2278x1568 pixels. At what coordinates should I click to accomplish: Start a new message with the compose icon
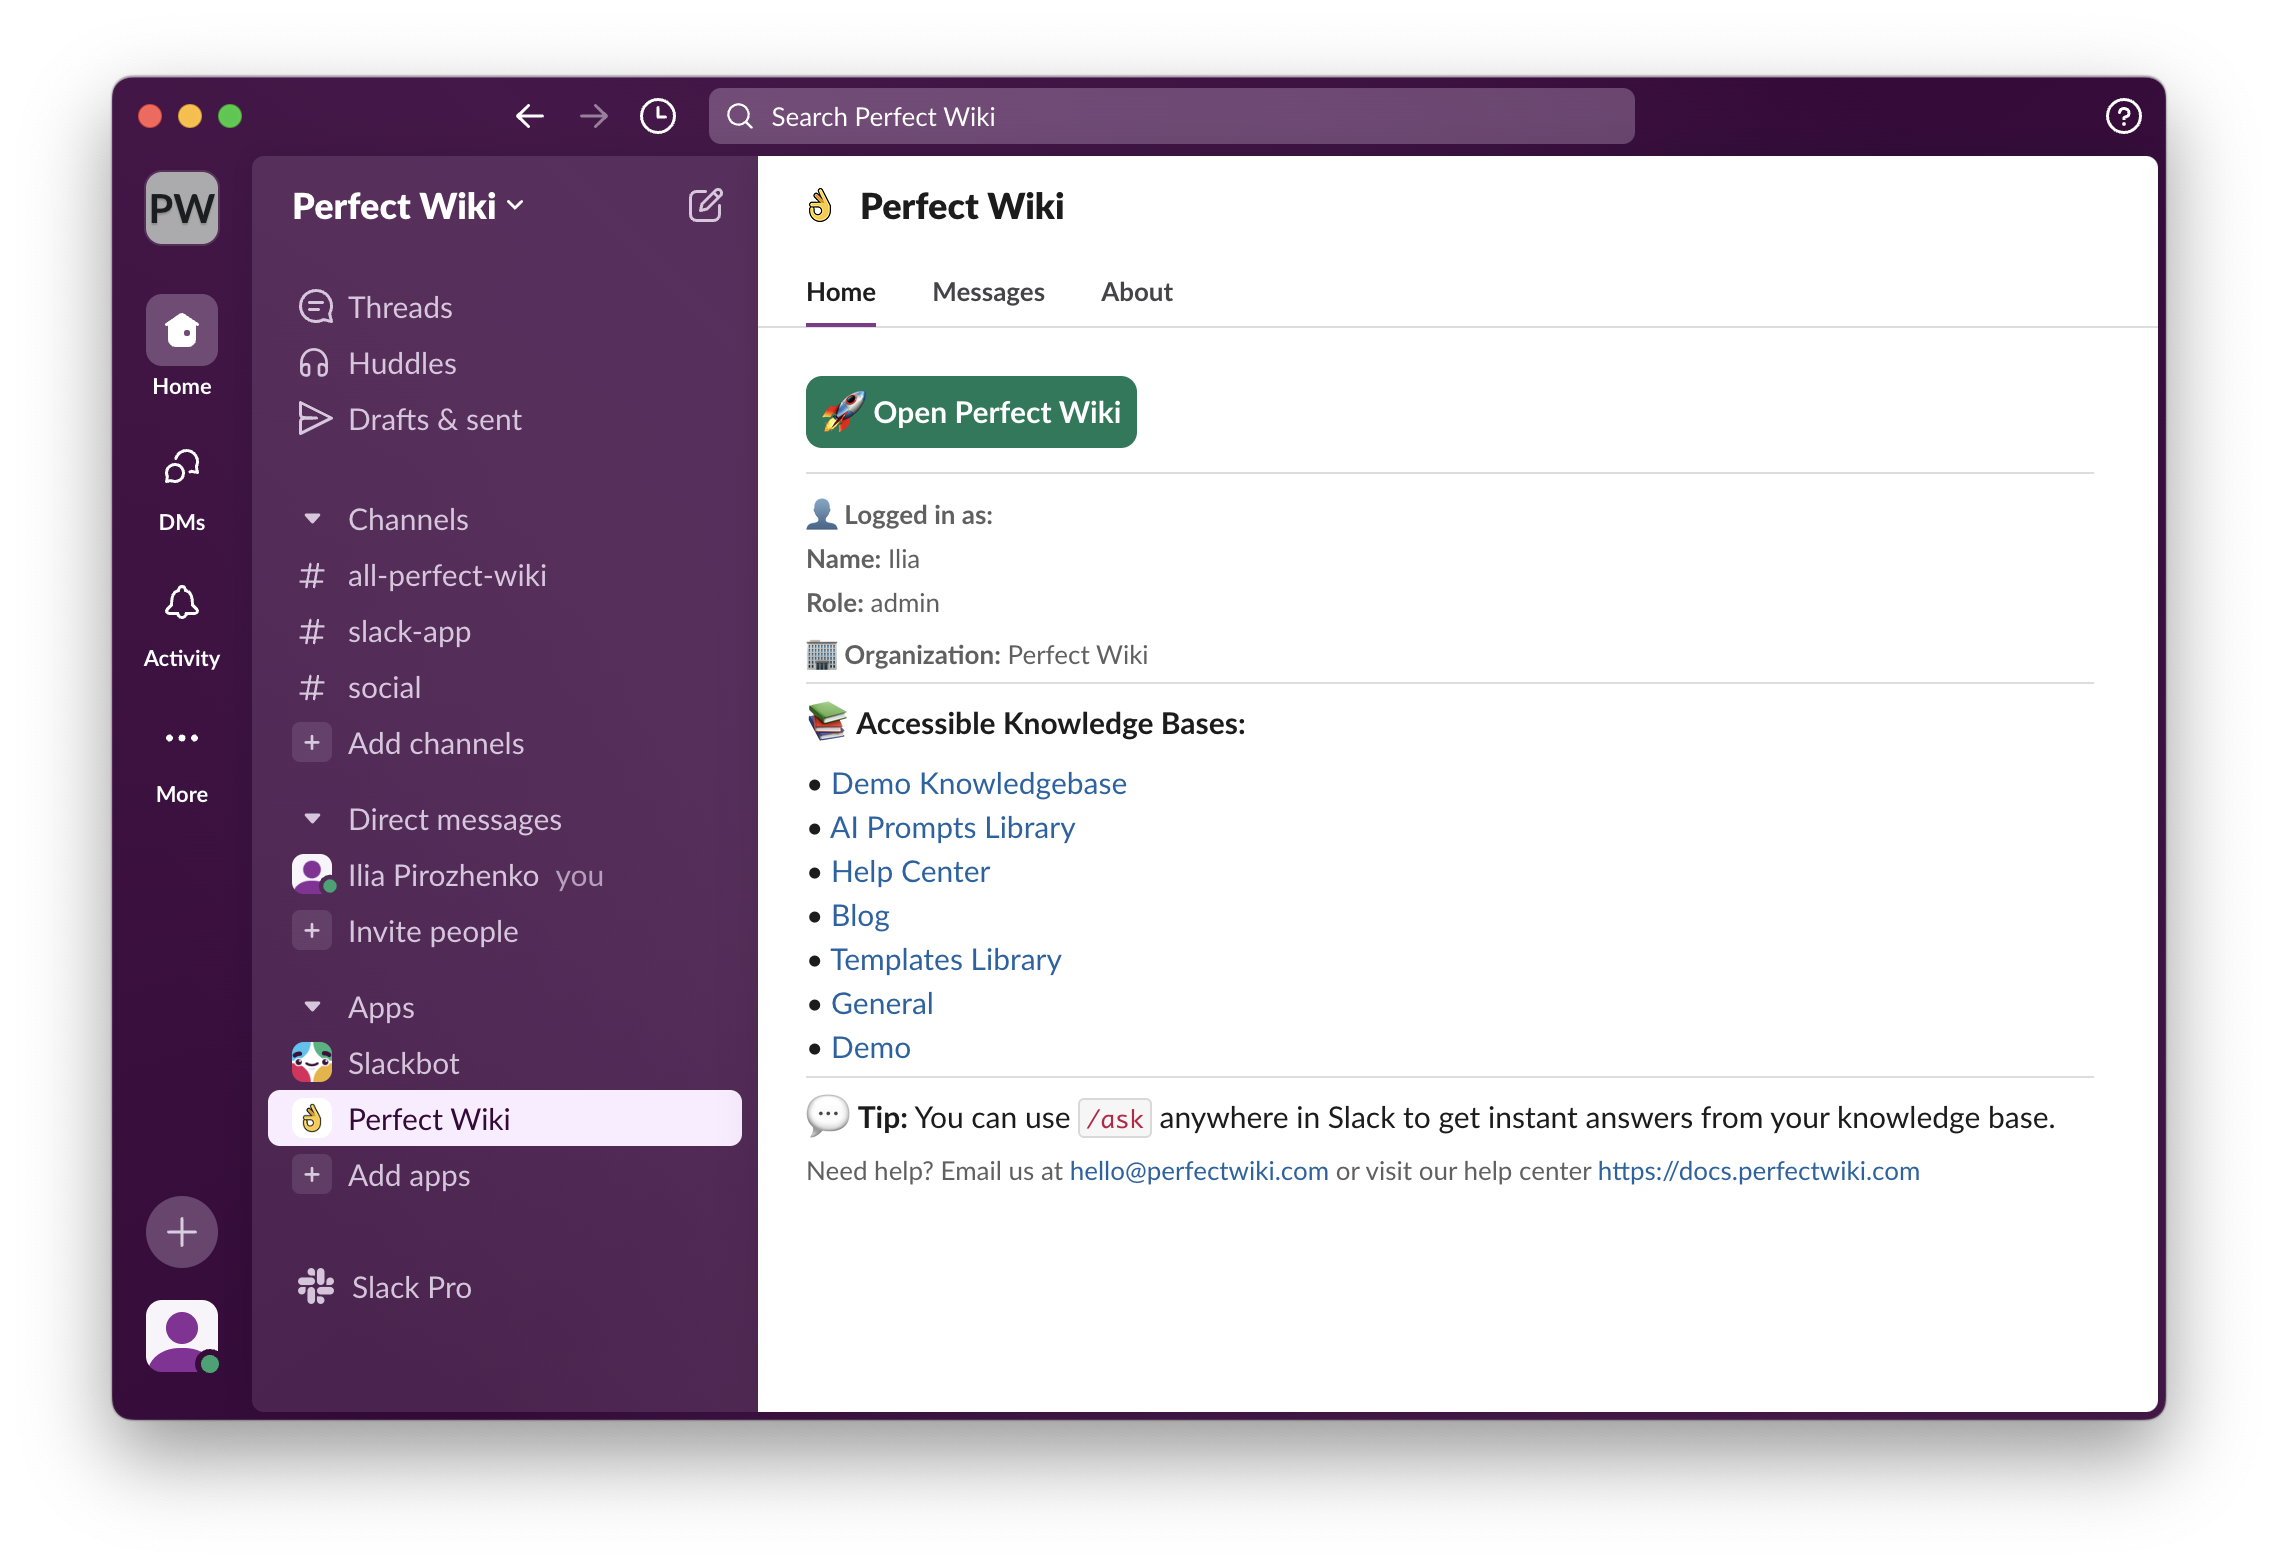coord(707,205)
